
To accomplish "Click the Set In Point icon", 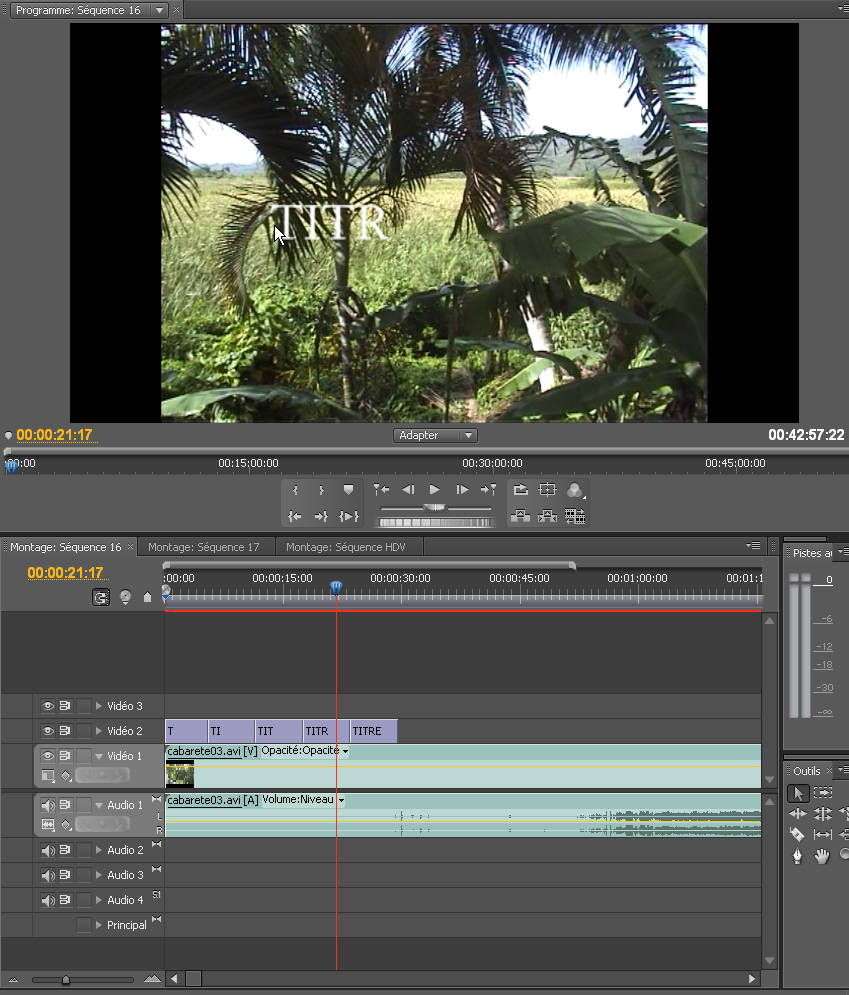I will (295, 490).
